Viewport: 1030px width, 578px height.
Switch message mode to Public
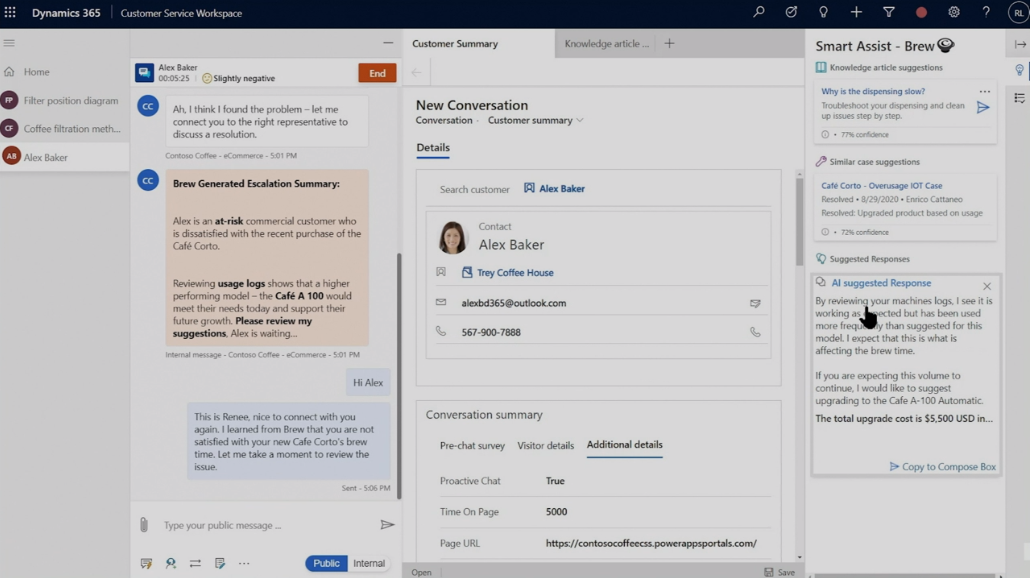point(326,563)
